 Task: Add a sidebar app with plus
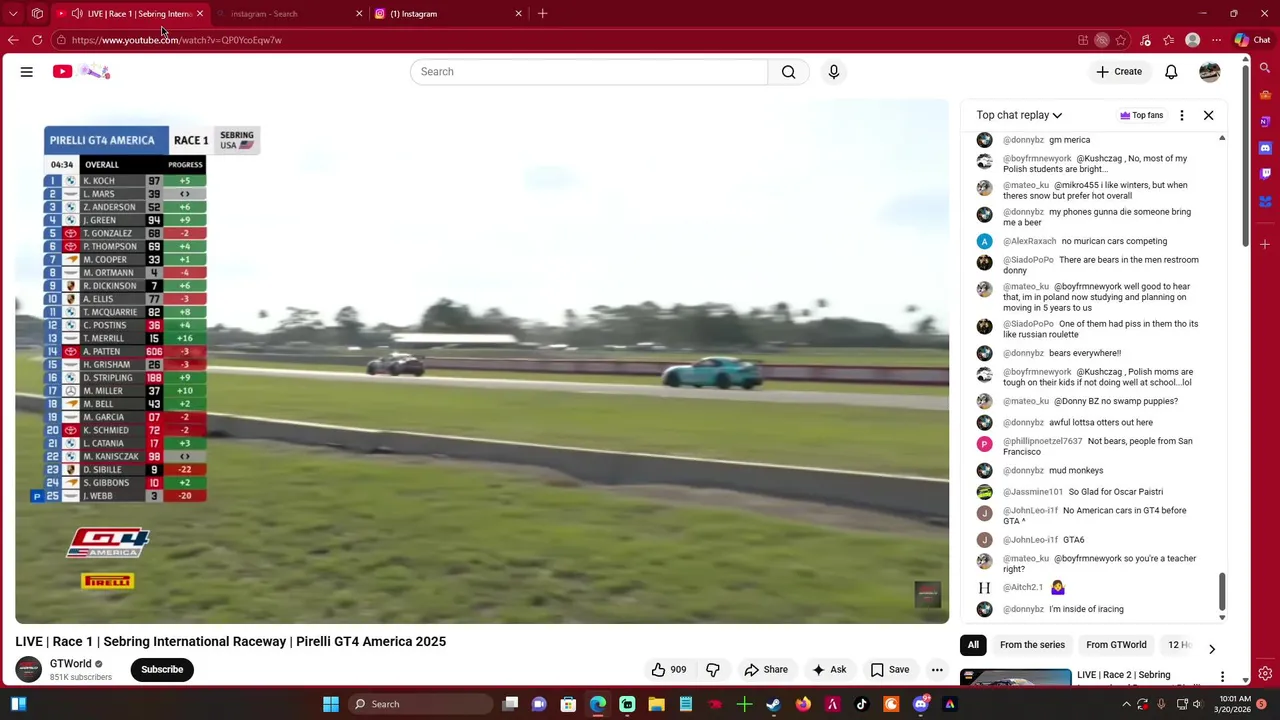pyautogui.click(x=1265, y=244)
